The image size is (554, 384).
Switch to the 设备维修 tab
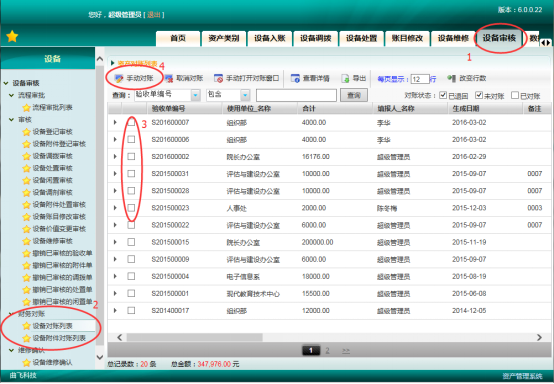453,38
